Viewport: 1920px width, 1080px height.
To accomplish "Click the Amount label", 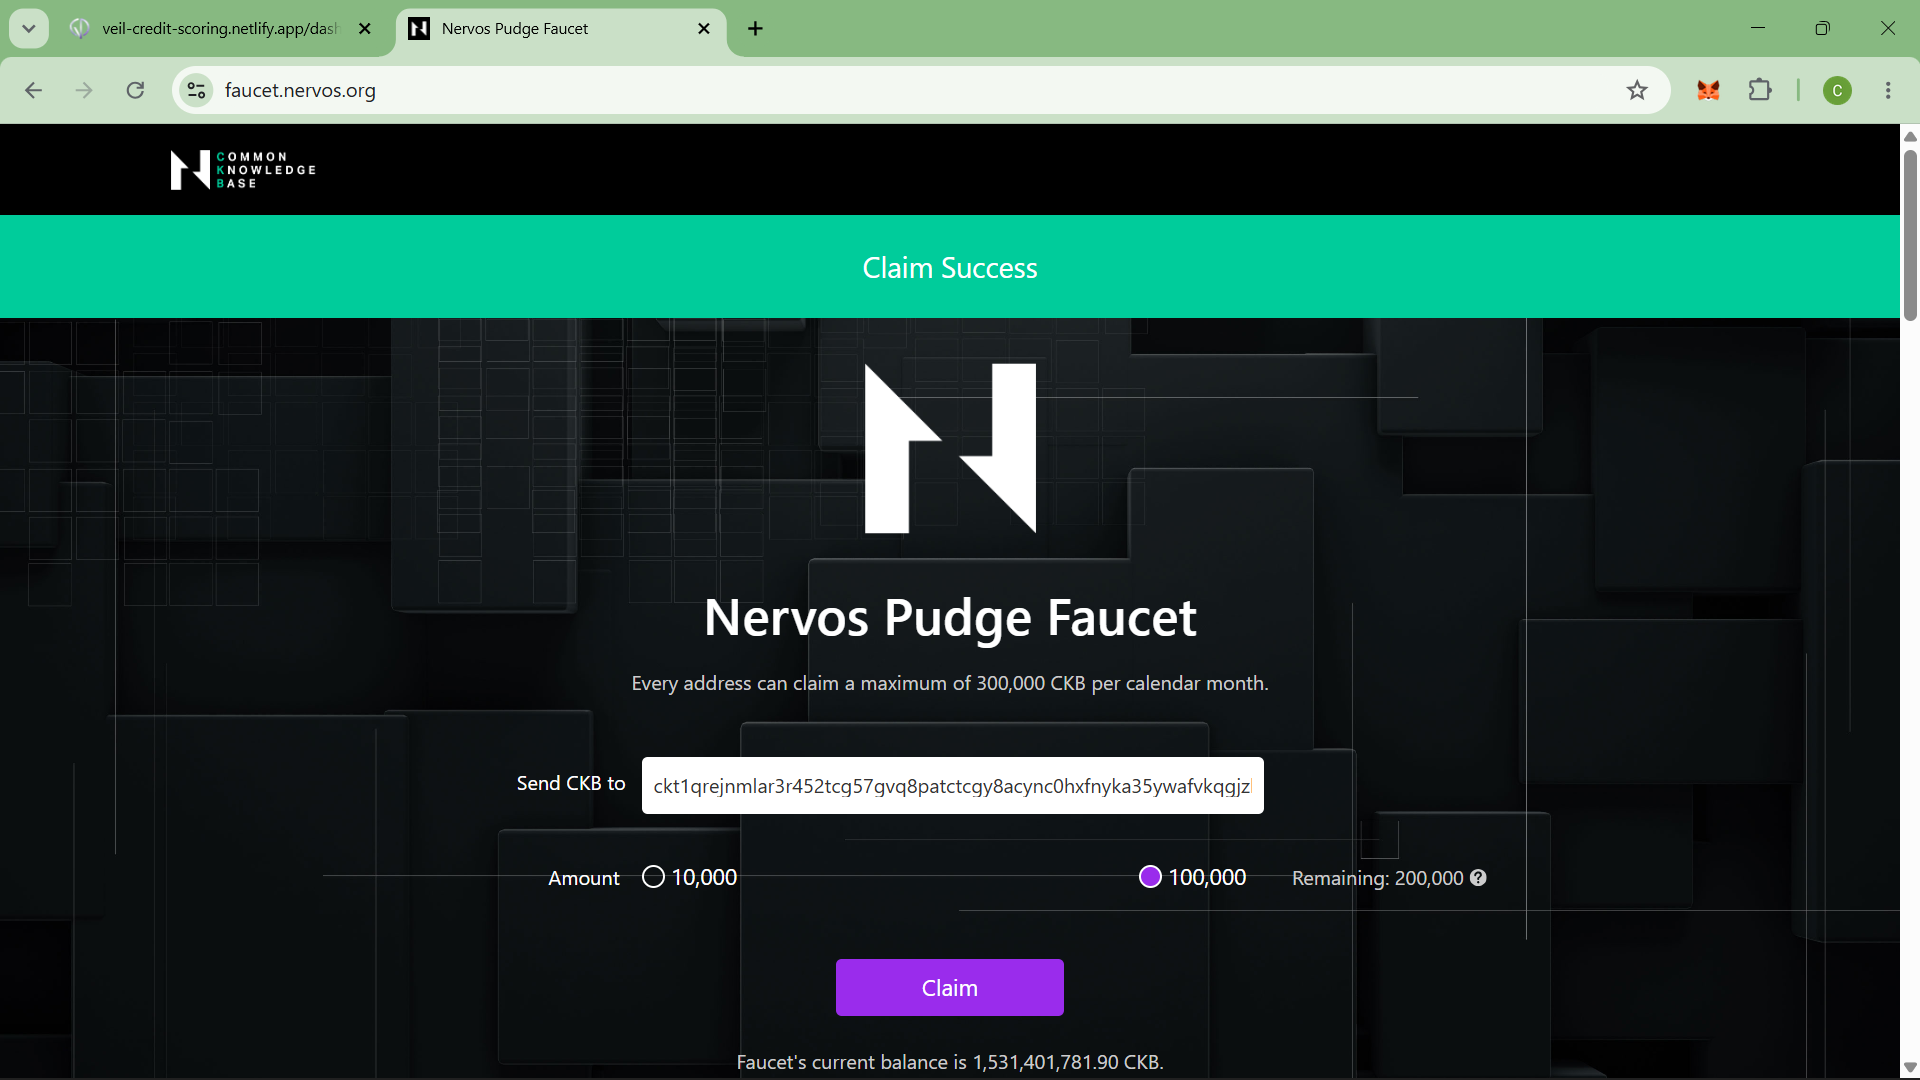I will click(x=584, y=878).
